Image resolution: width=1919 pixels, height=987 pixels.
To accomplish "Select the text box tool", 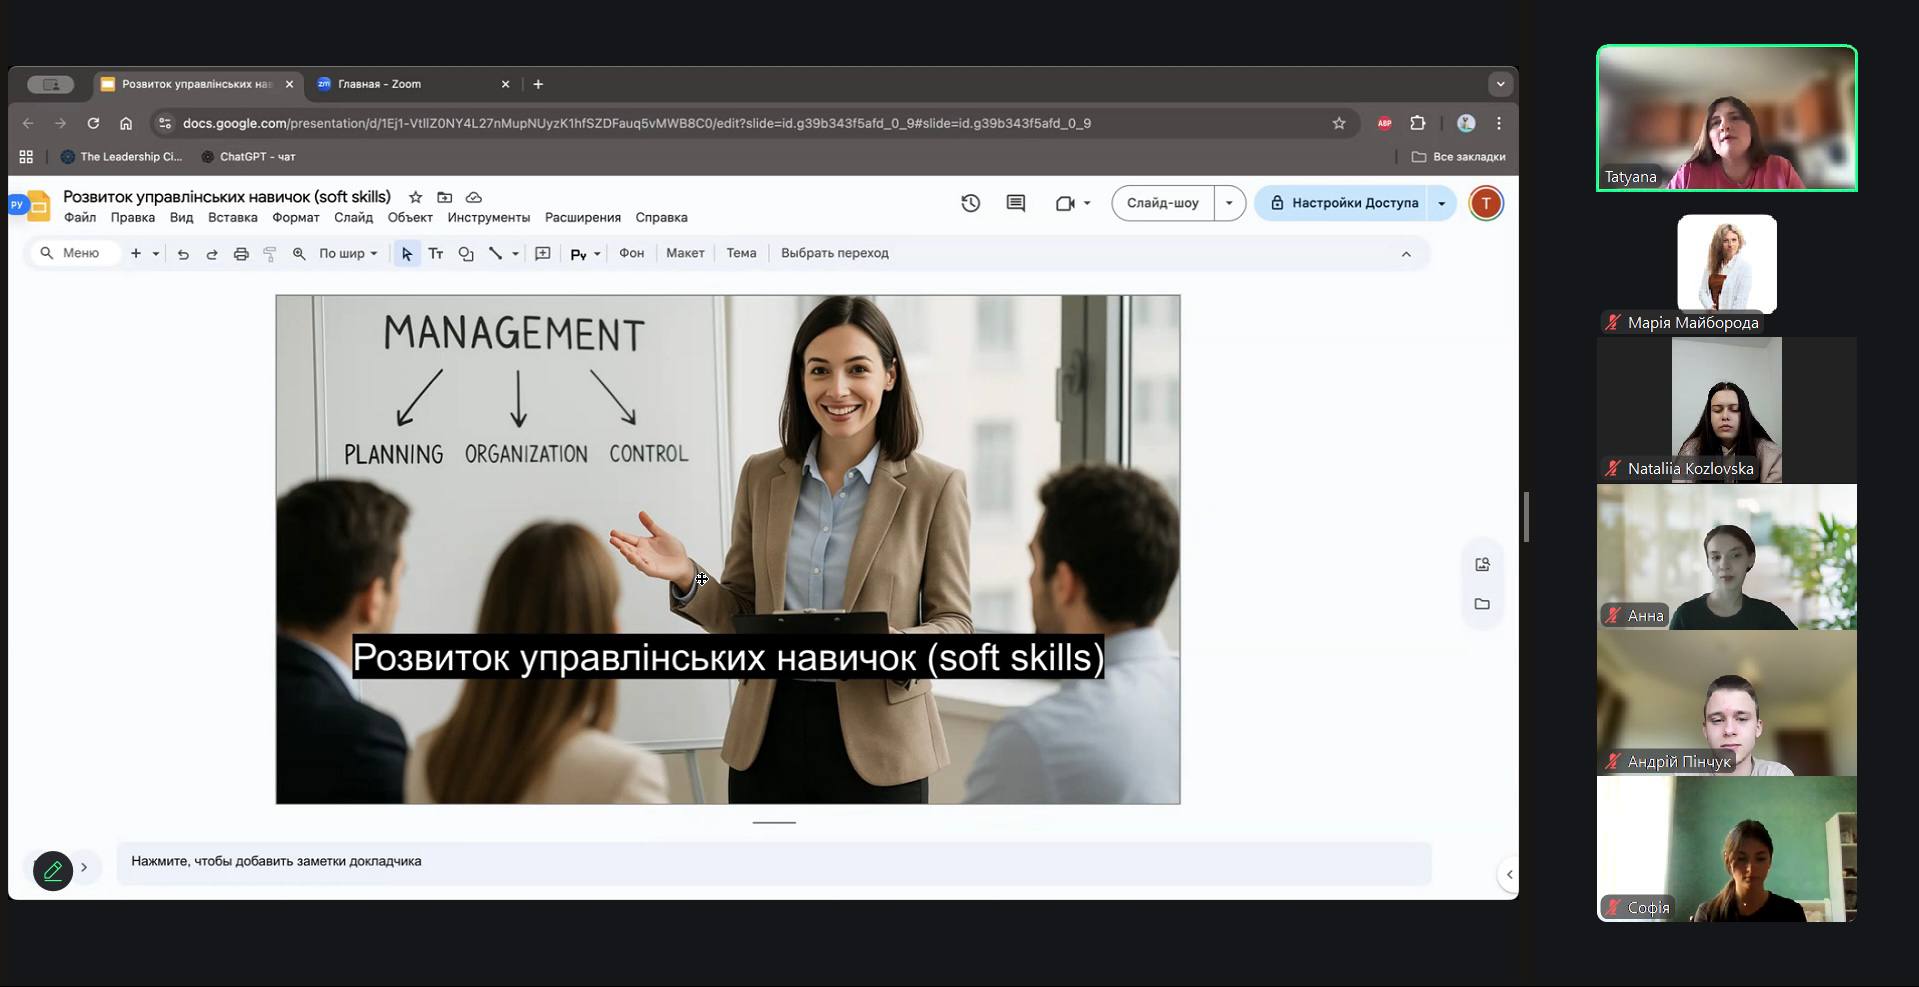I will point(436,254).
